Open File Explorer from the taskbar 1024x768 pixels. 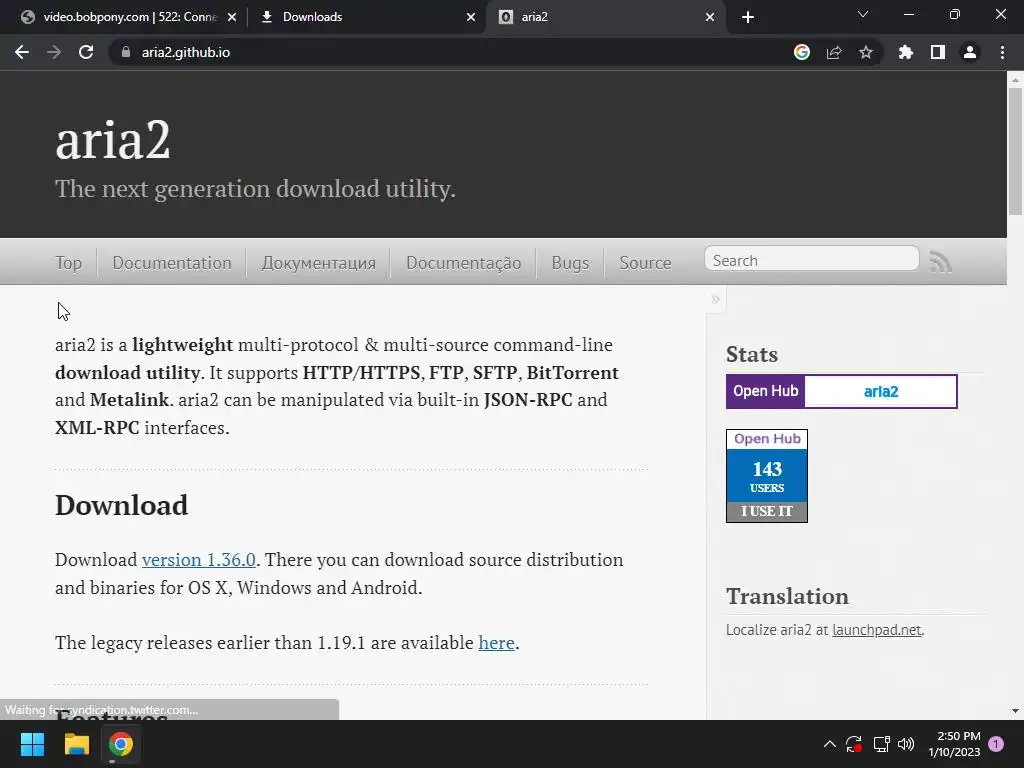coord(76,744)
